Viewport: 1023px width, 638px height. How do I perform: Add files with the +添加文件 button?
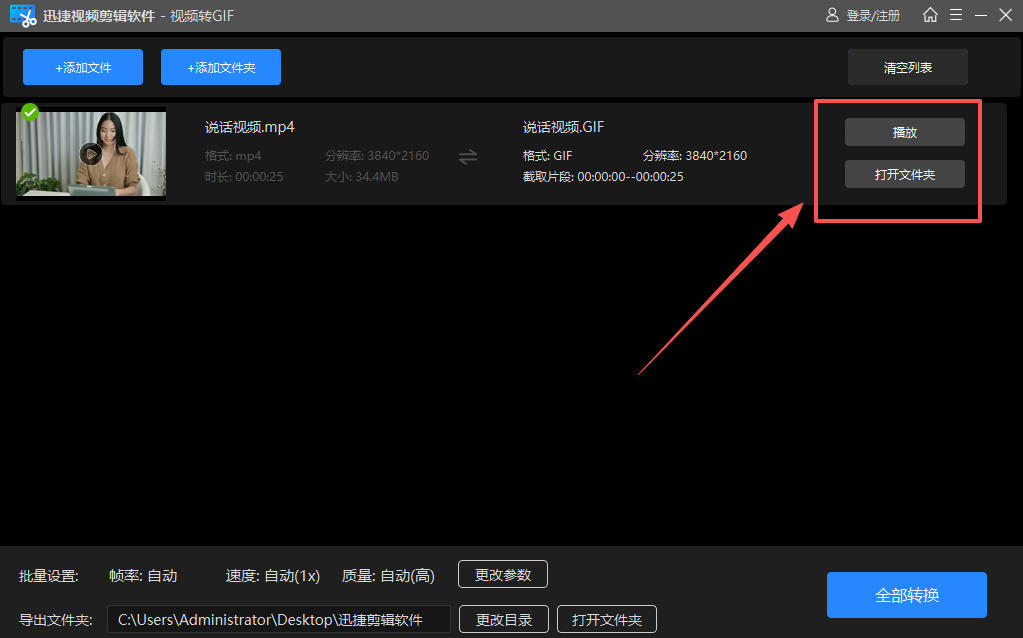pyautogui.click(x=82, y=66)
